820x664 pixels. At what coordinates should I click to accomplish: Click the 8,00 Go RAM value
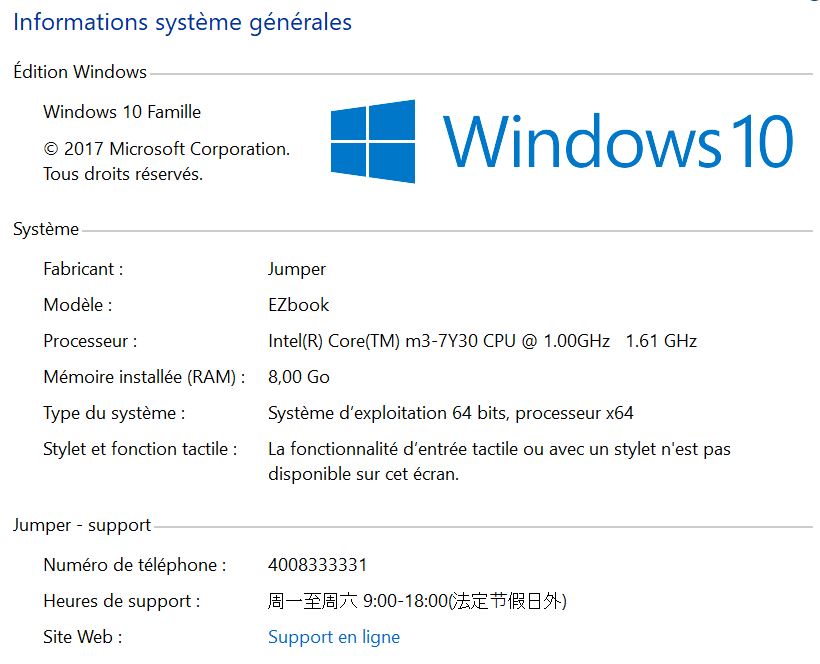(x=299, y=377)
